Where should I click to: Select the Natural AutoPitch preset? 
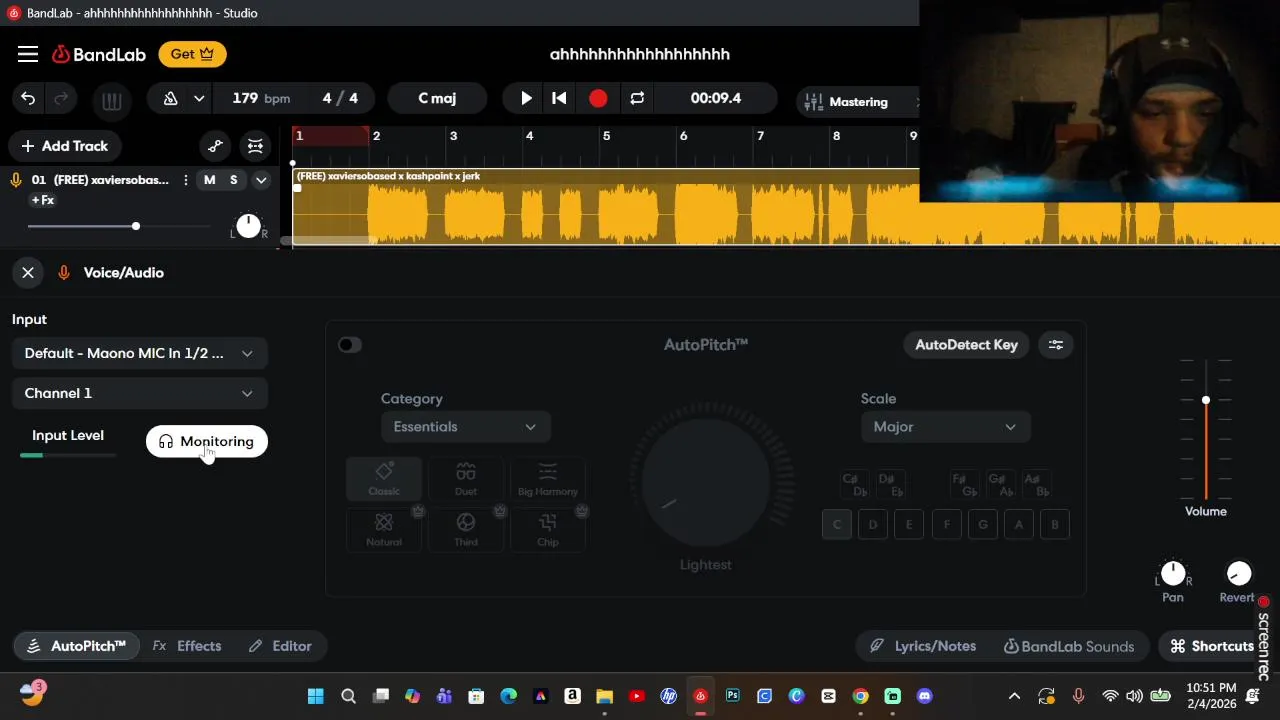click(x=384, y=530)
